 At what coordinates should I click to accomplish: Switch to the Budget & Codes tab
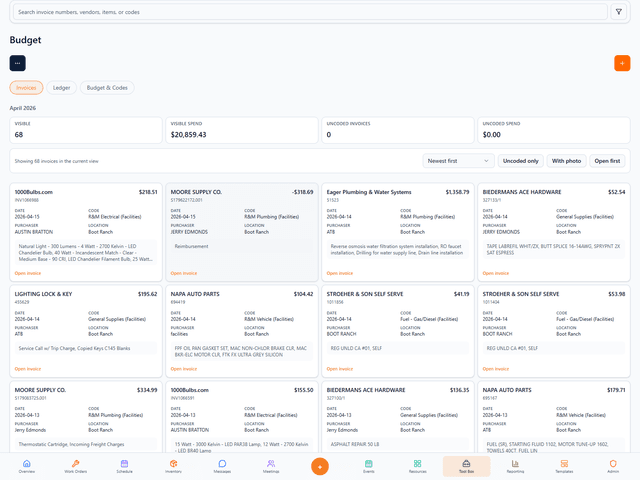pos(106,88)
